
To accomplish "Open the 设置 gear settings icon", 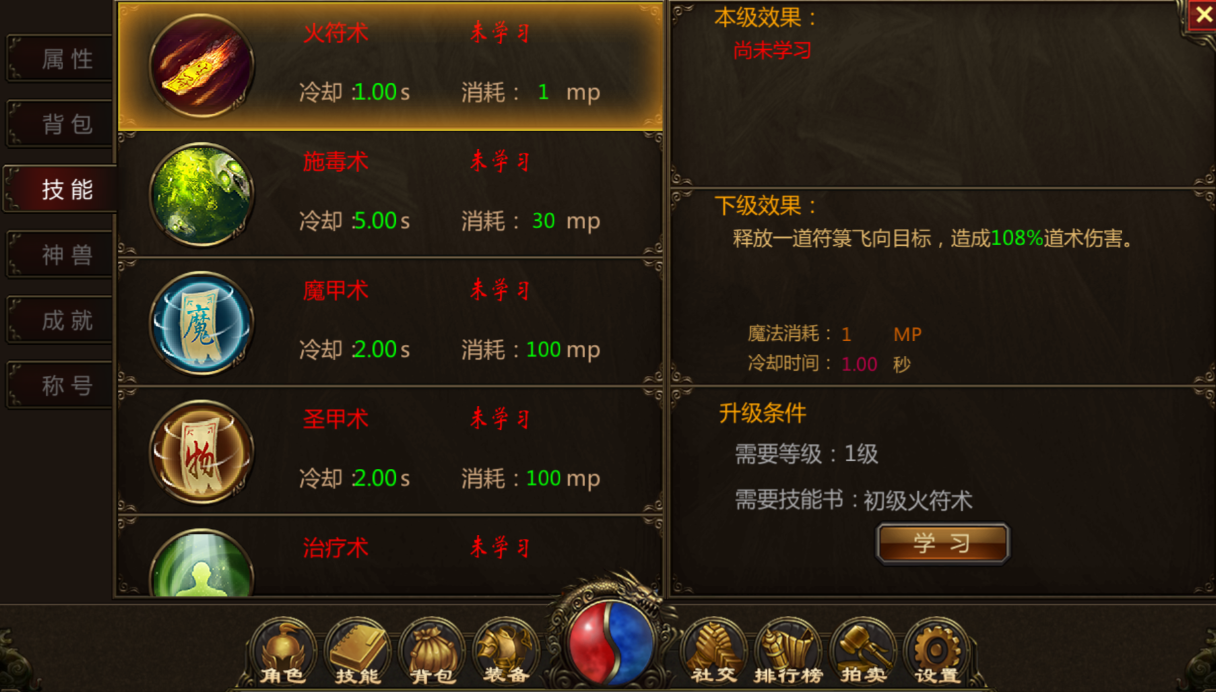I will (937, 652).
